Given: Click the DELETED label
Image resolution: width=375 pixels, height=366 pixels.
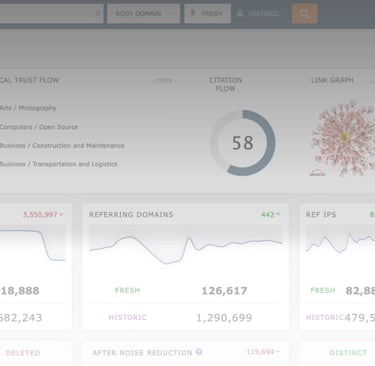Looking at the screenshot, I should click(x=23, y=353).
